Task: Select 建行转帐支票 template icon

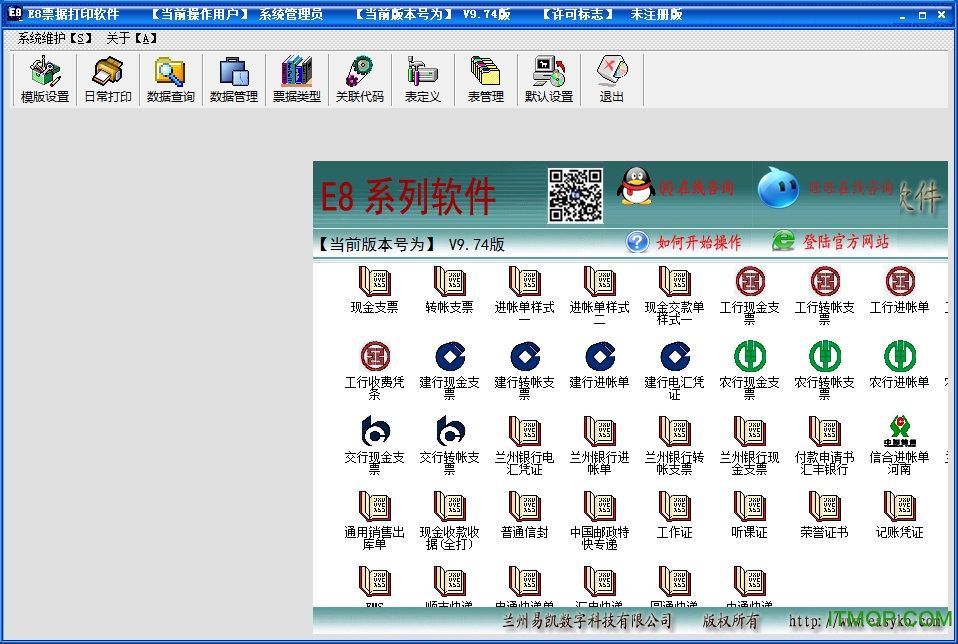Action: (x=524, y=365)
